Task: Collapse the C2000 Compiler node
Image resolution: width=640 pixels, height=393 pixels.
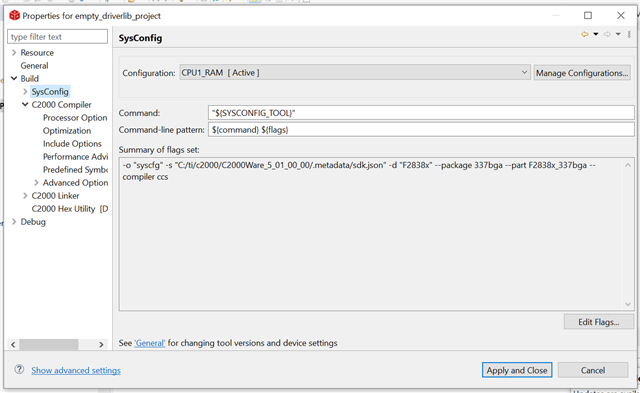Action: [x=25, y=104]
